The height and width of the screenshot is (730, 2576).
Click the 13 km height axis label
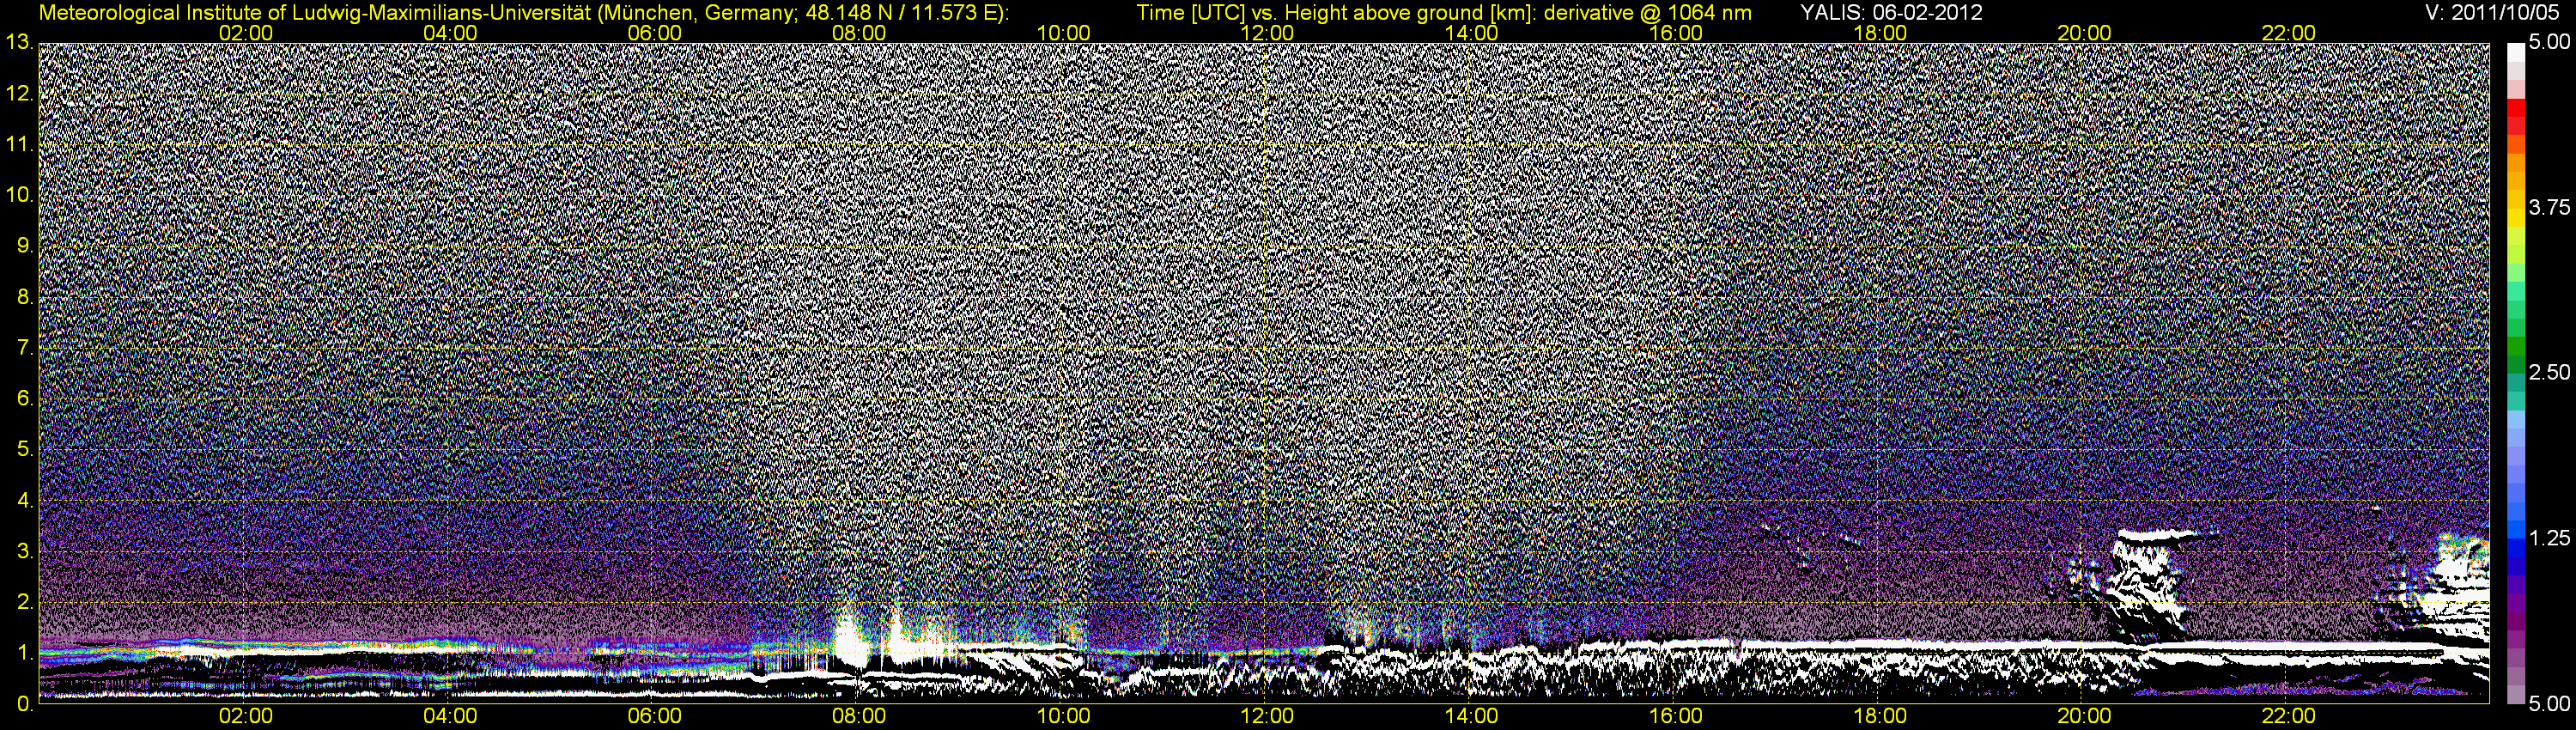(x=18, y=42)
